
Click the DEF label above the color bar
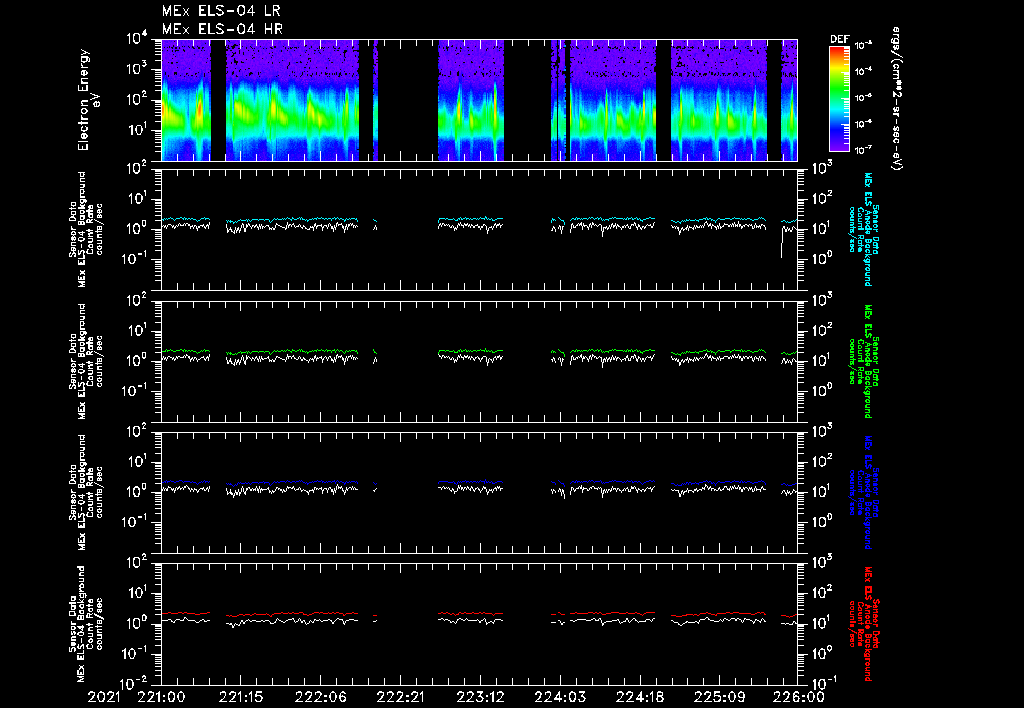click(x=839, y=39)
